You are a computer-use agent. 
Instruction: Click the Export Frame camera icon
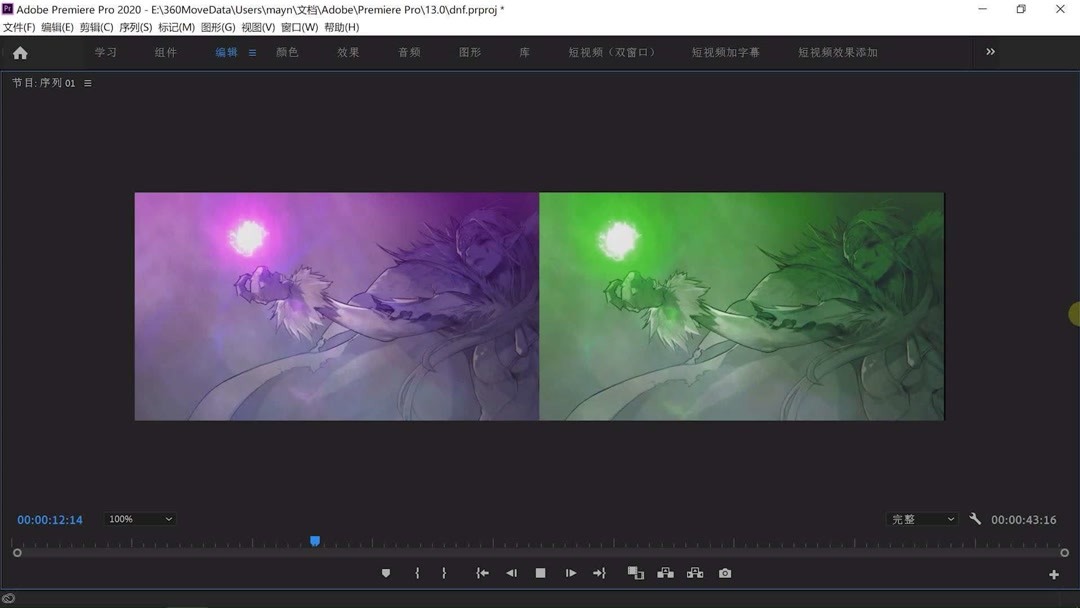pyautogui.click(x=724, y=573)
